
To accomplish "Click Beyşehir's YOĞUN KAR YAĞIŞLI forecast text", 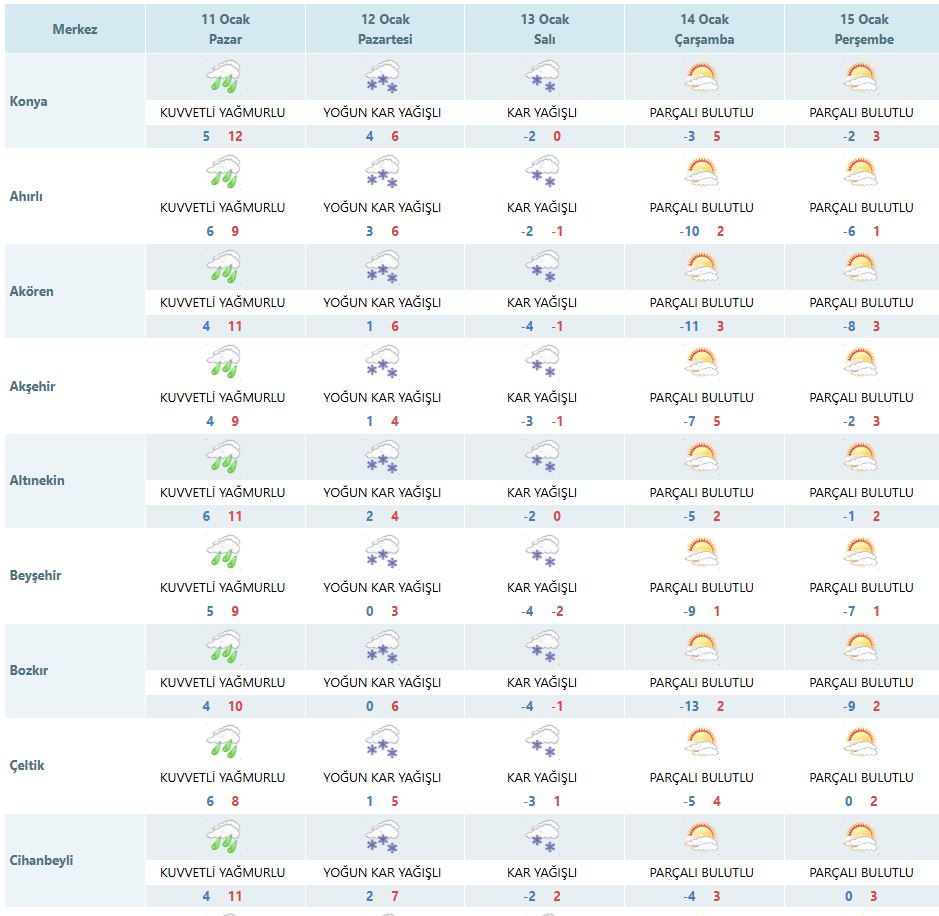I will click(382, 588).
